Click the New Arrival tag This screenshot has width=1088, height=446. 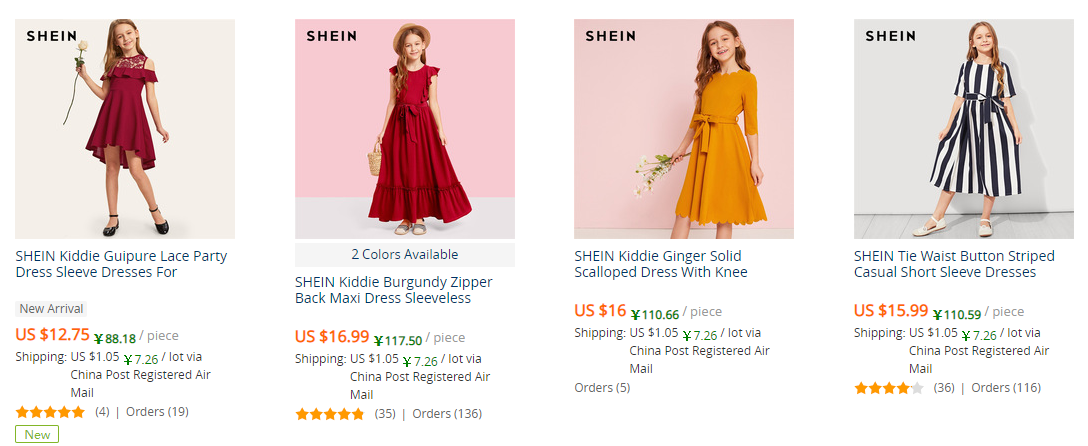pos(51,309)
